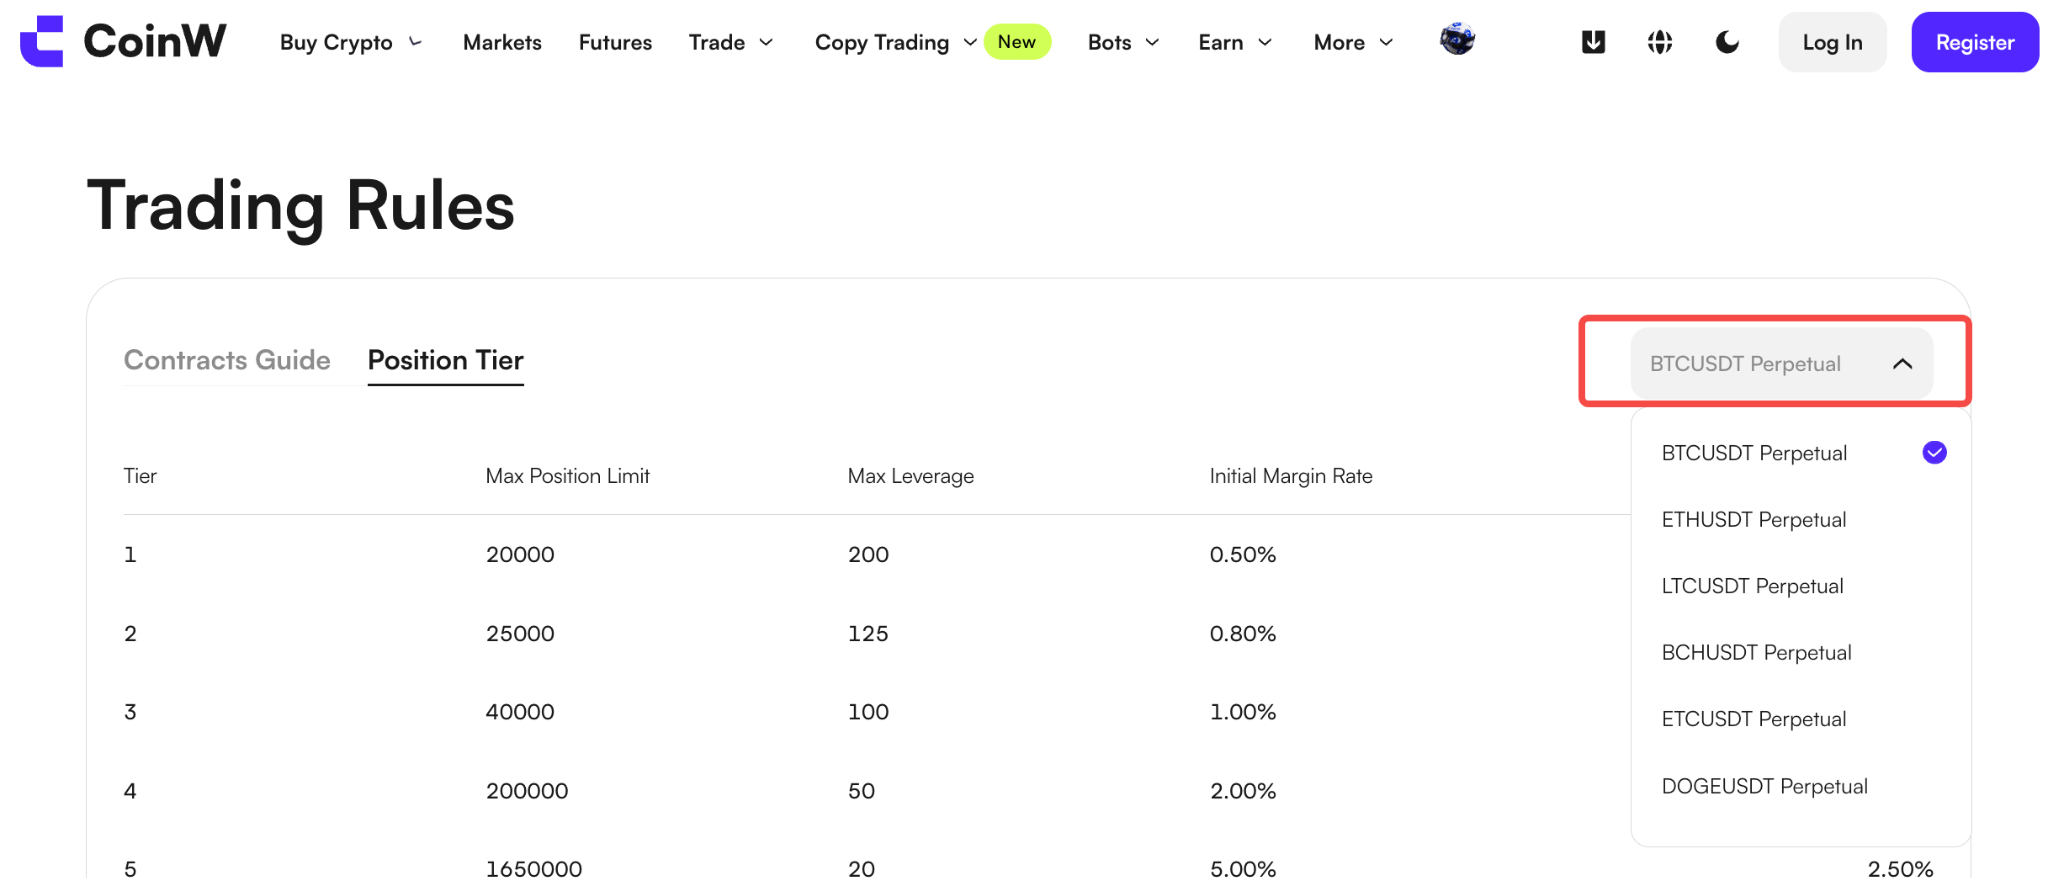Go to Futures in navbar

click(615, 42)
